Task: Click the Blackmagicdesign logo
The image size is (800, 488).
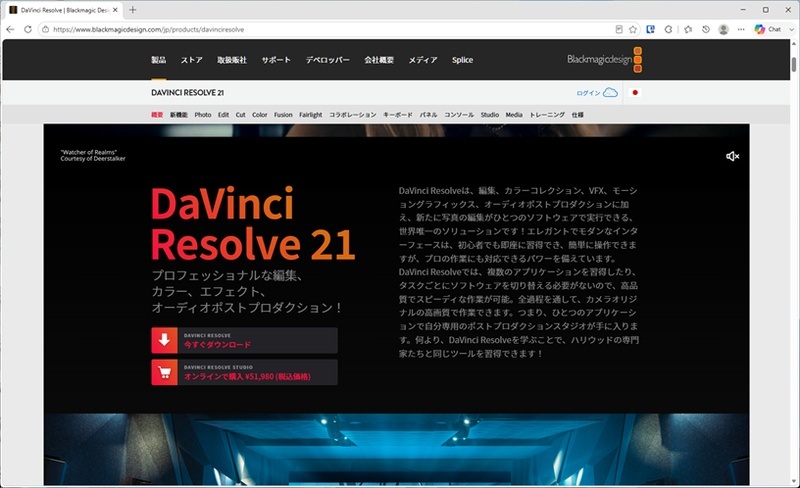Action: (605, 60)
